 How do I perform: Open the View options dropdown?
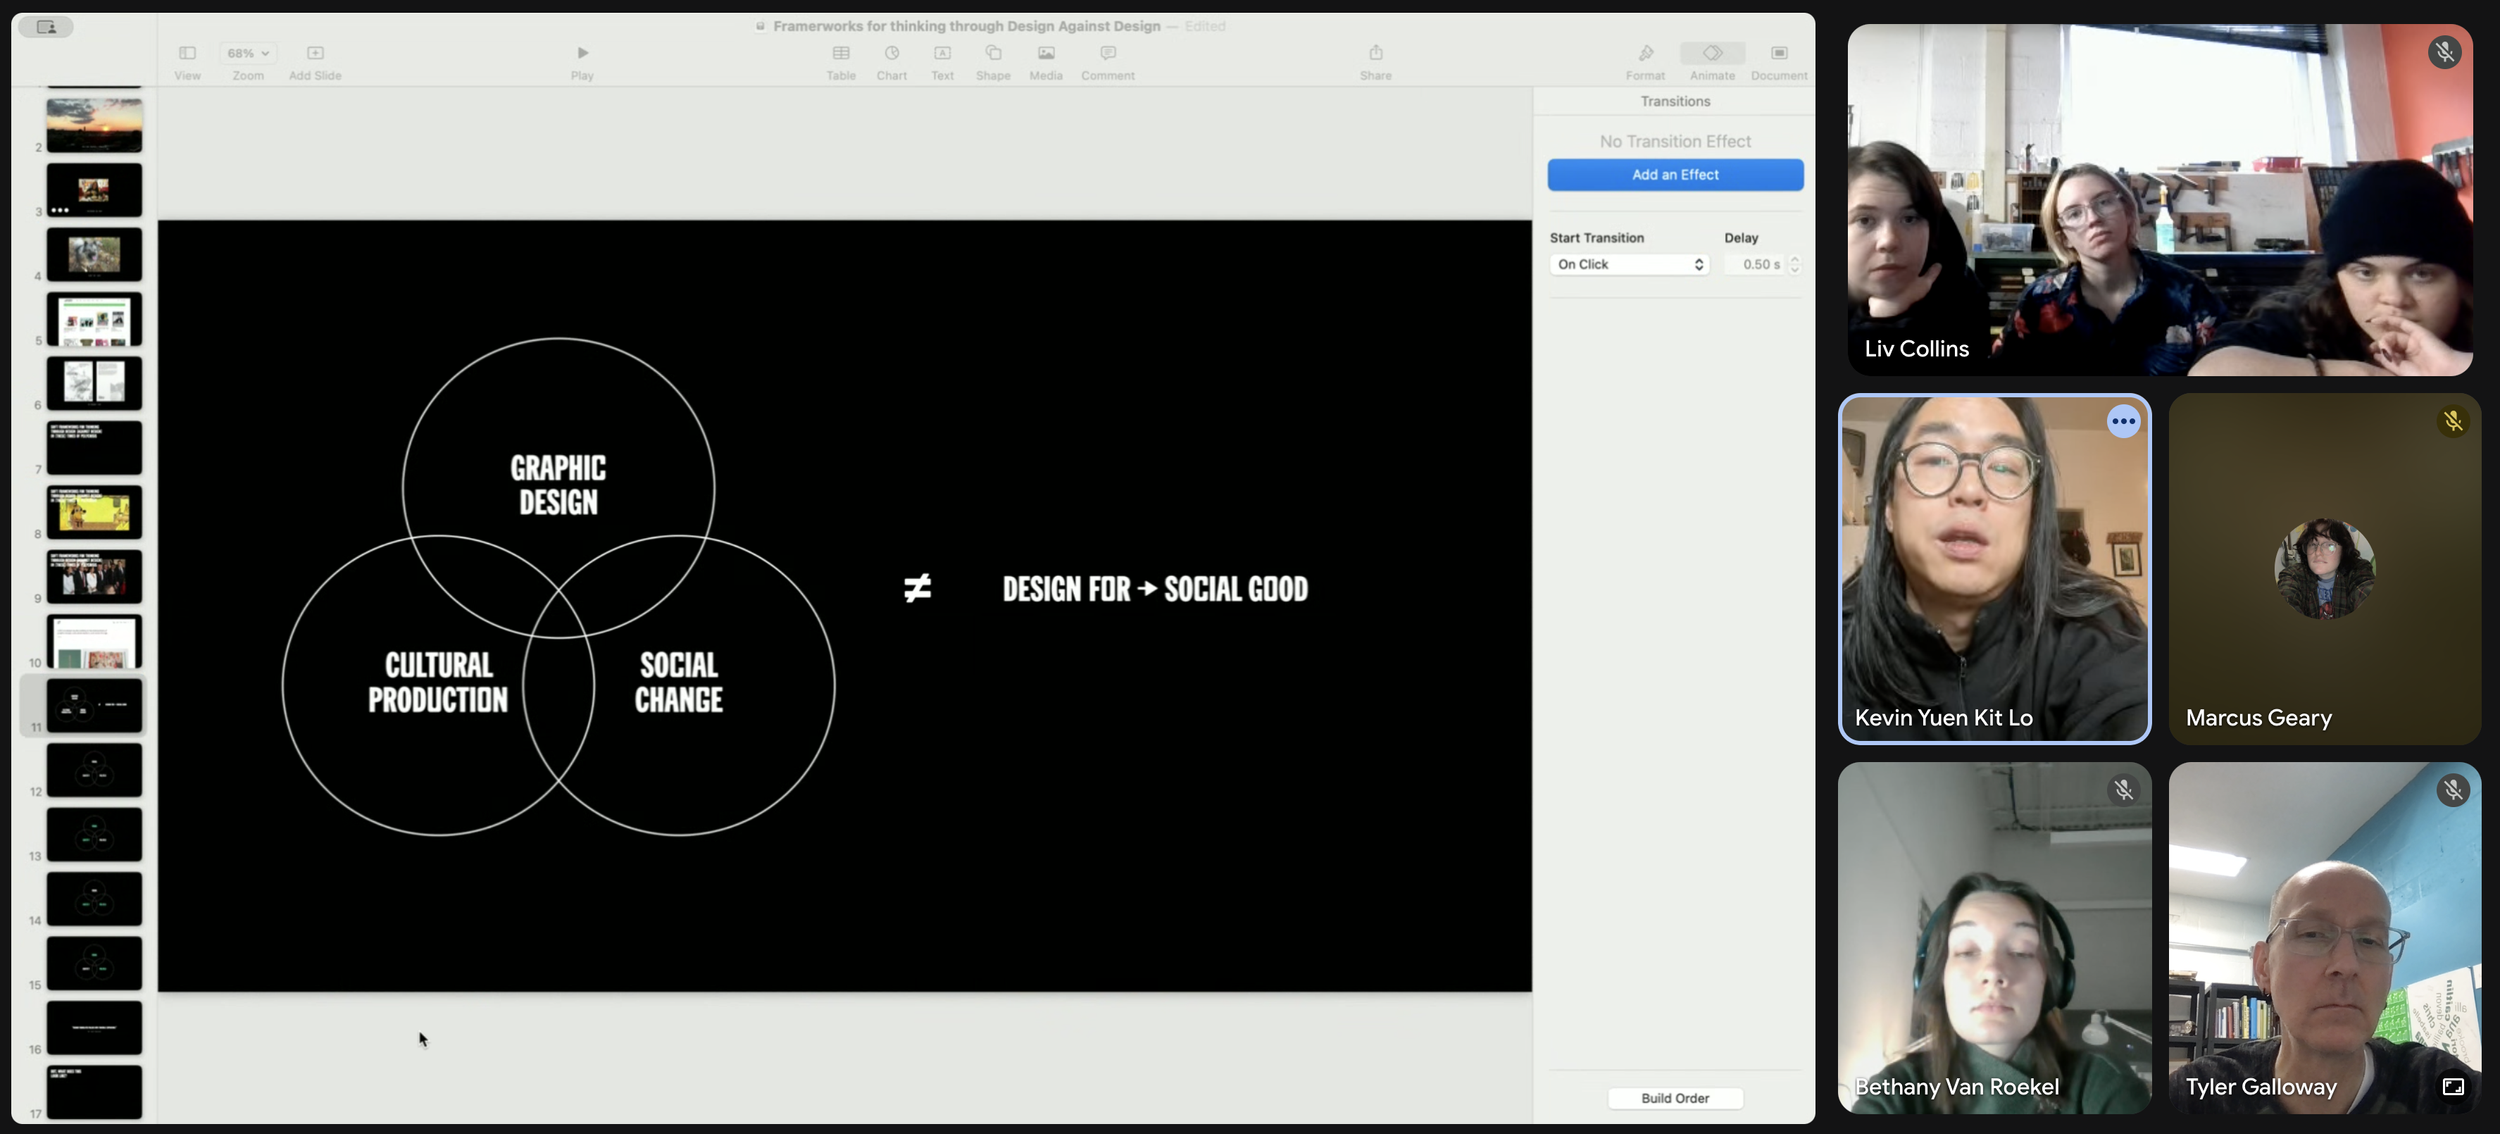click(187, 53)
